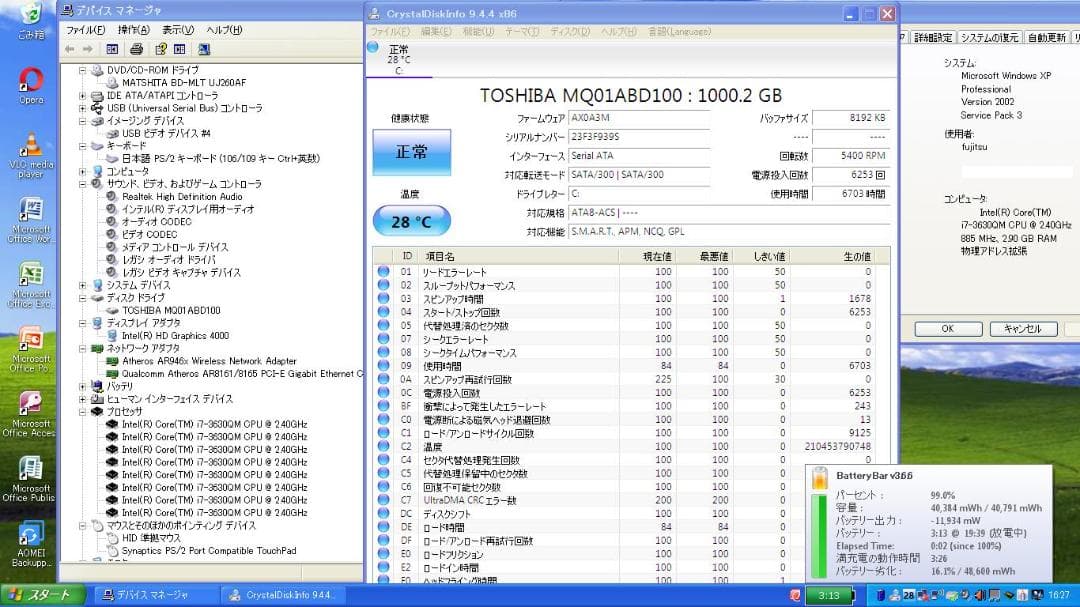Select Realtek High Definition Audio tree item

182,197
